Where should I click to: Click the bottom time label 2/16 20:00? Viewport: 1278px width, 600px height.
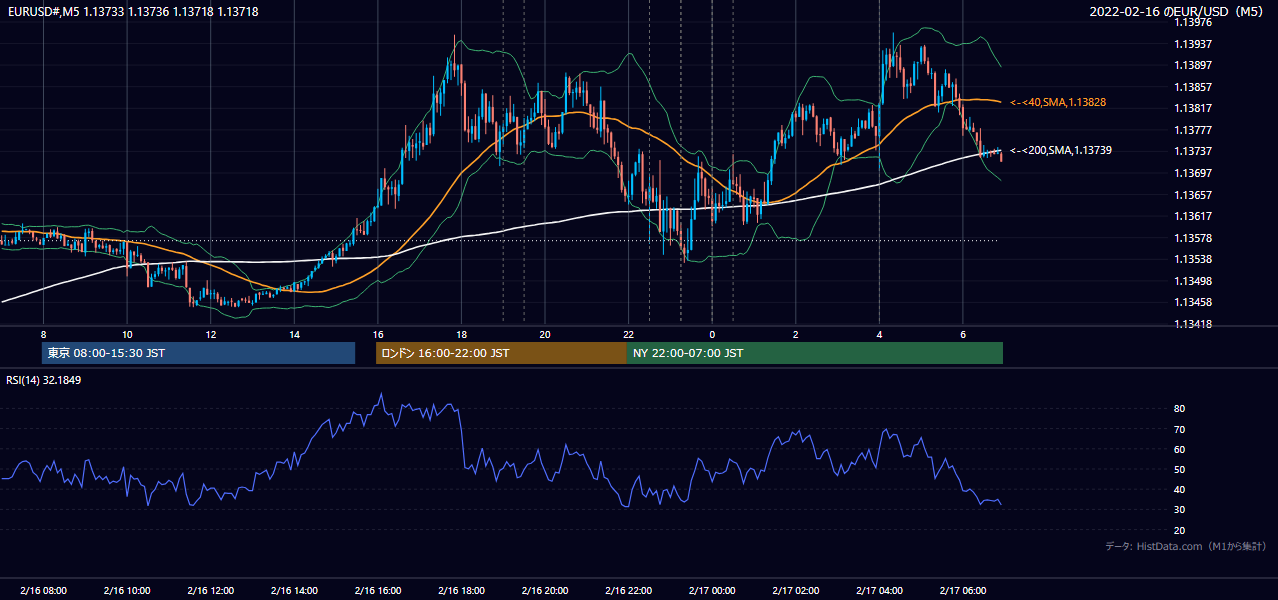click(x=545, y=590)
